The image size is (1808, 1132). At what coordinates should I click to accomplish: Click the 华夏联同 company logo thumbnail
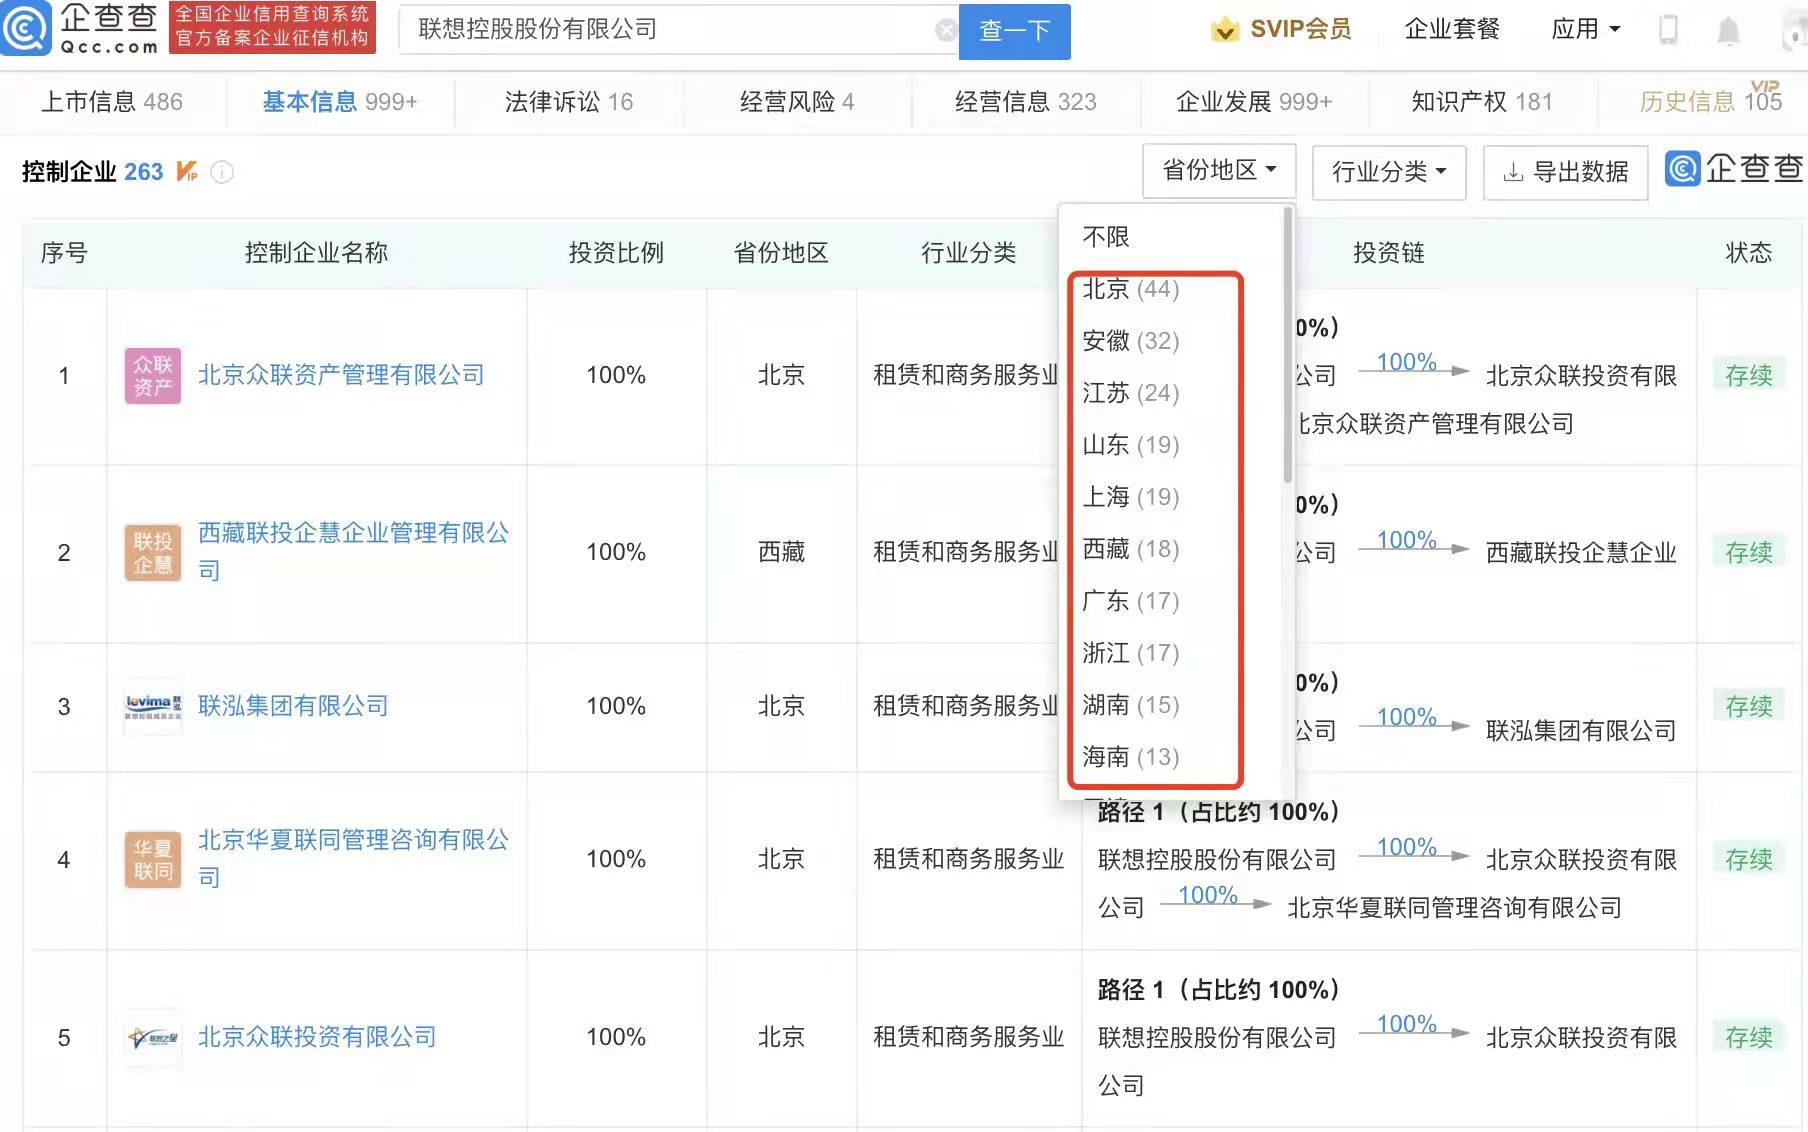pos(153,859)
